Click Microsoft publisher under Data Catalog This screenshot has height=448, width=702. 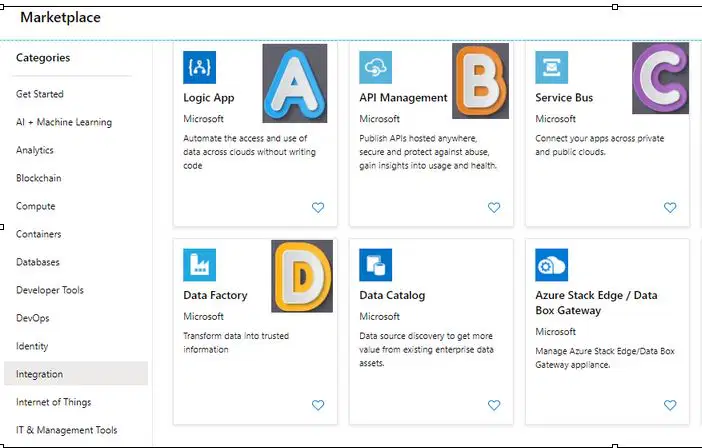pyautogui.click(x=379, y=316)
